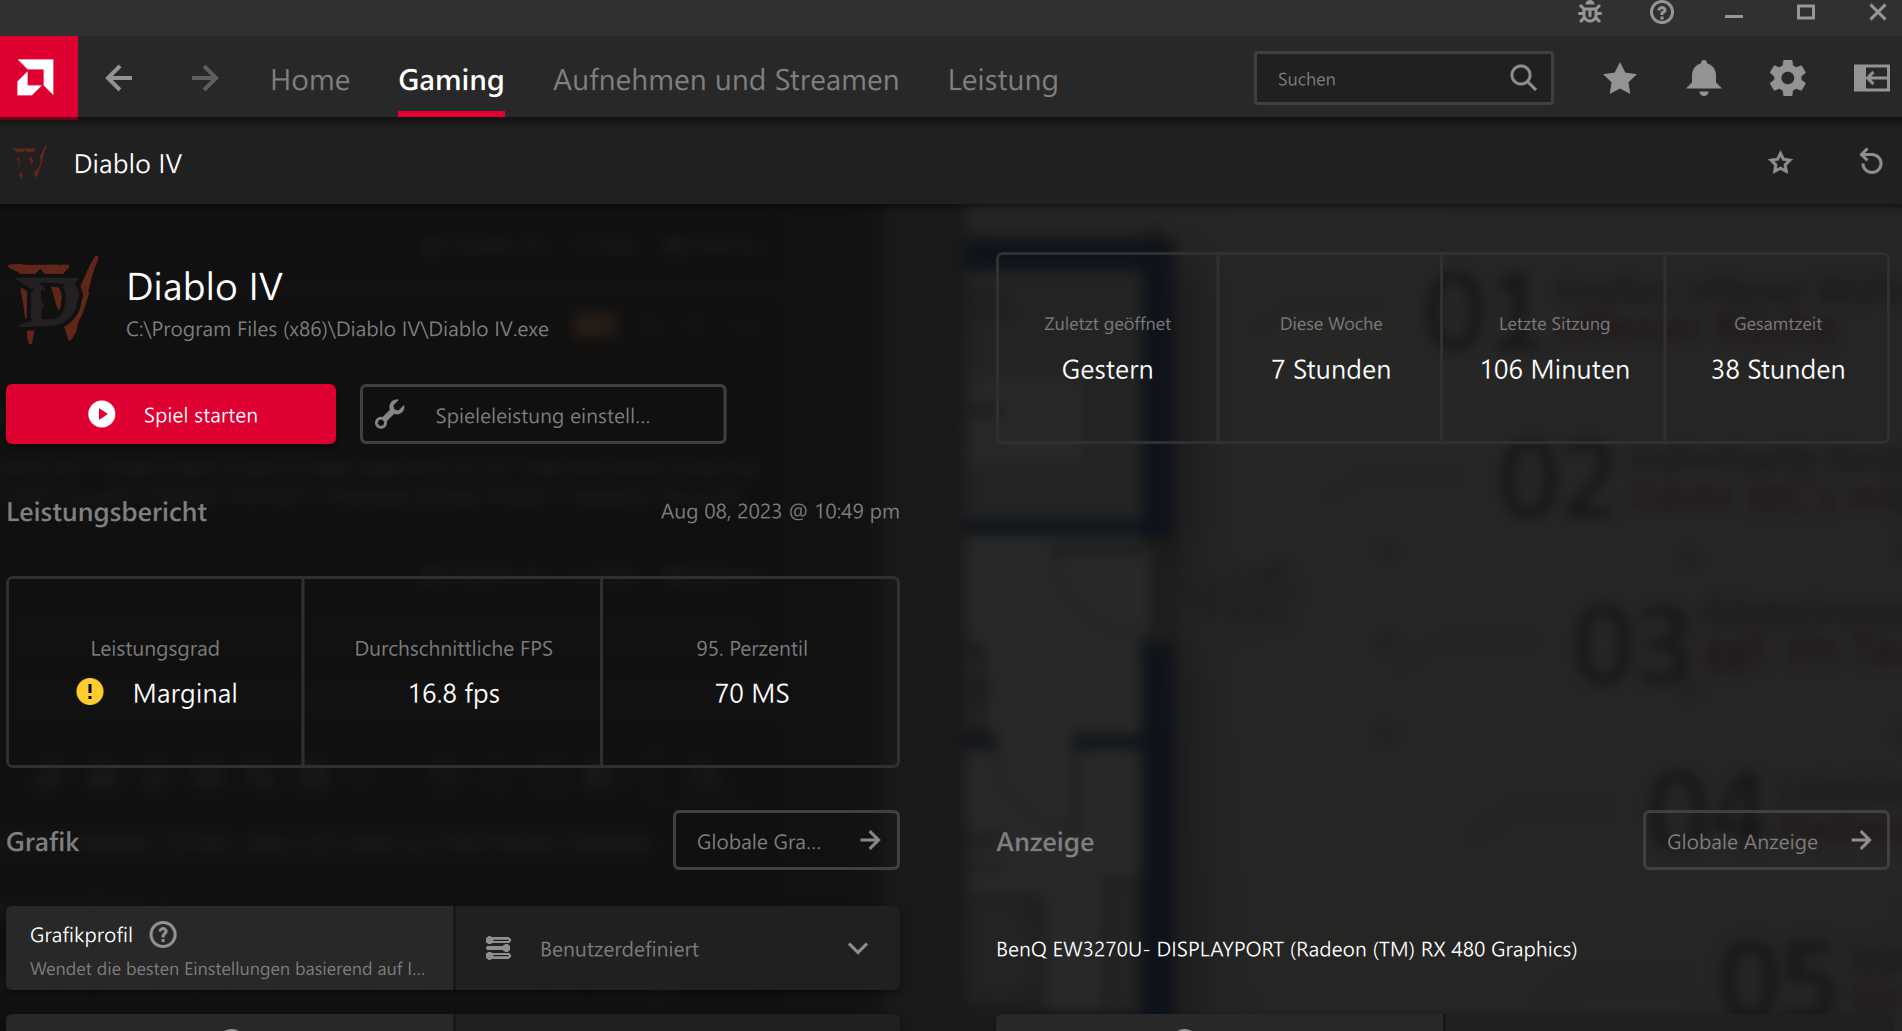Click the bug report icon
The height and width of the screenshot is (1031, 1902).
pyautogui.click(x=1590, y=13)
